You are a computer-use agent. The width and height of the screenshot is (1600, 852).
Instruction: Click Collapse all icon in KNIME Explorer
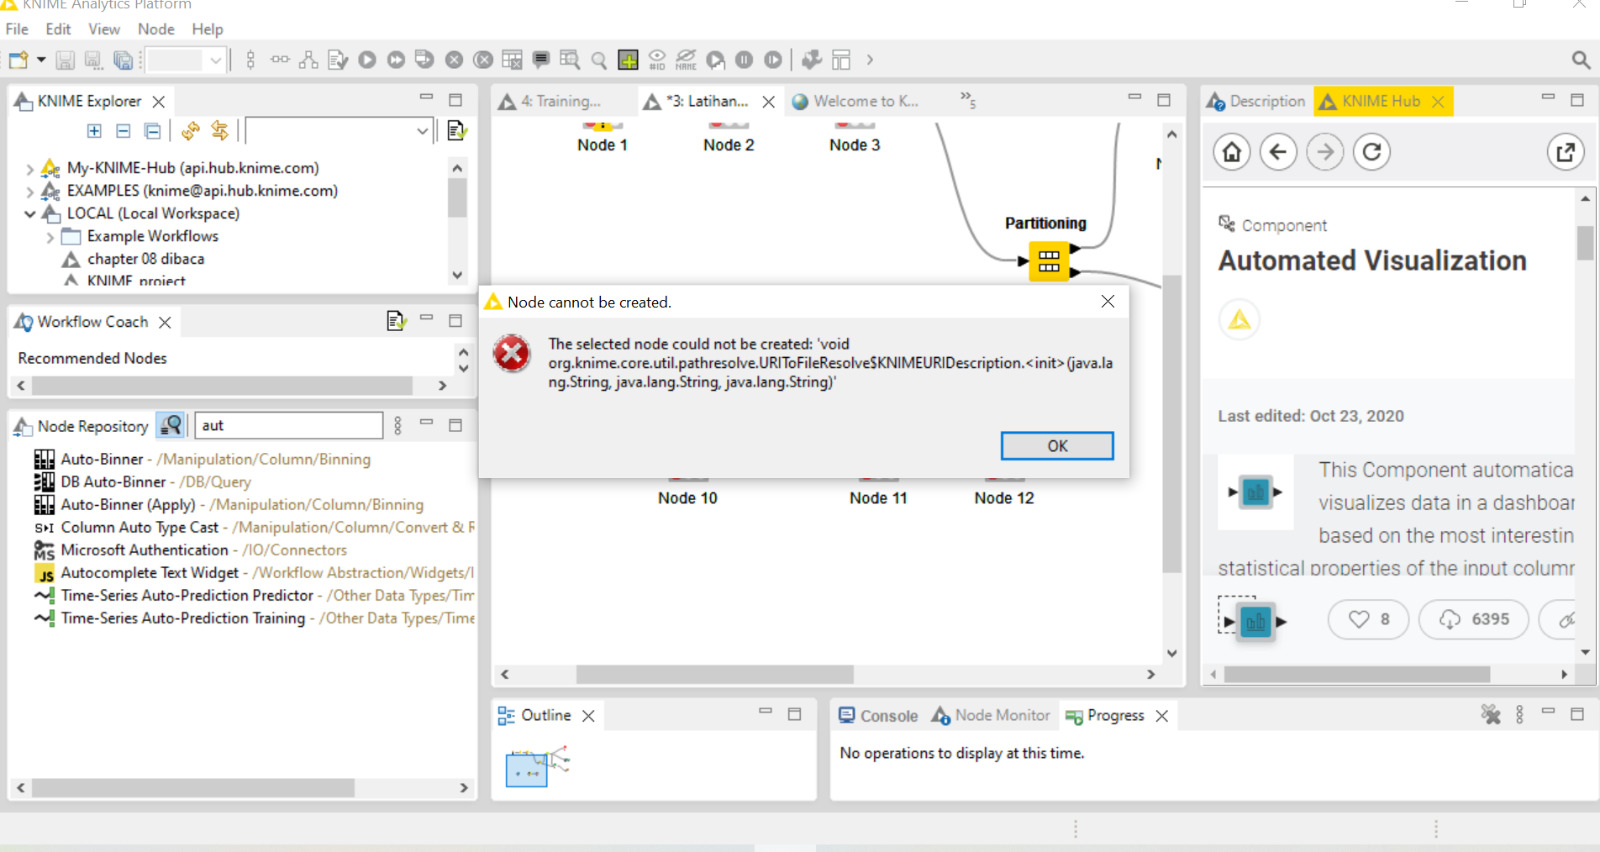coord(123,131)
